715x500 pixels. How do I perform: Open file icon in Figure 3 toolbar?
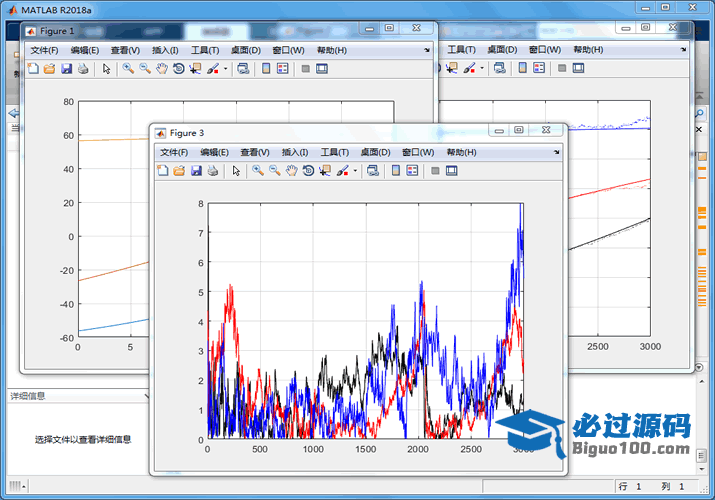pyautogui.click(x=179, y=171)
